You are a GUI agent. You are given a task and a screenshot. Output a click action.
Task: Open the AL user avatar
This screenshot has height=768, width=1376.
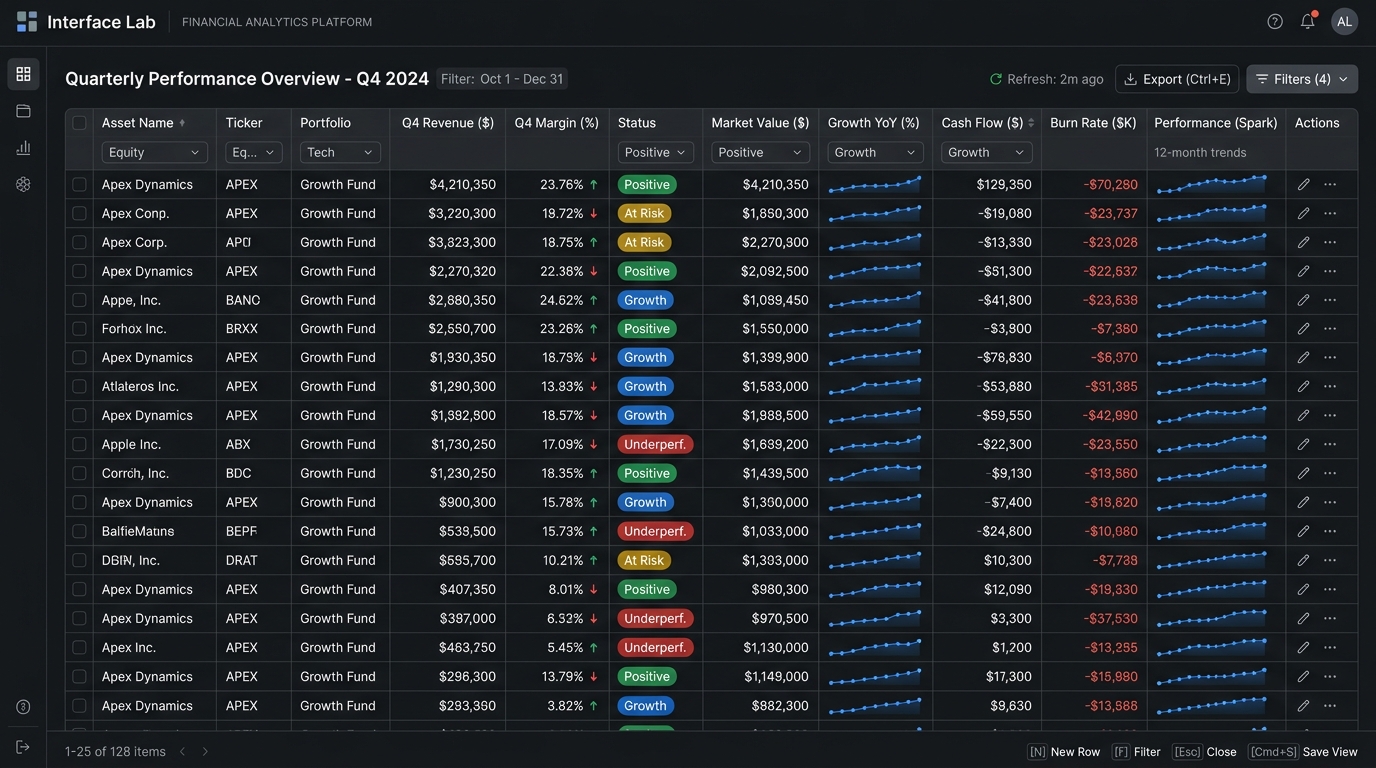[x=1344, y=22]
